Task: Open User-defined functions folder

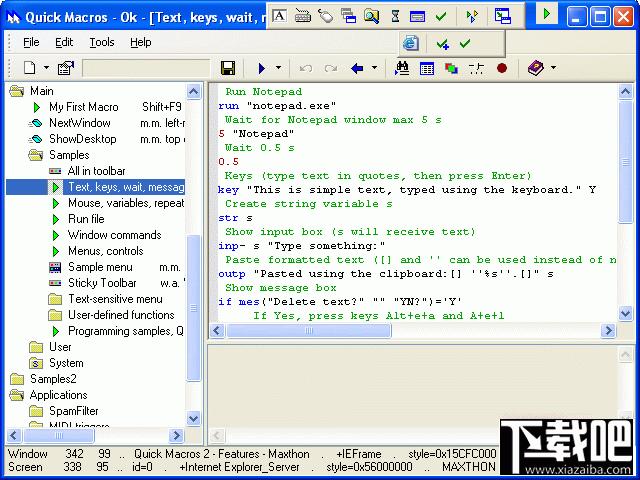Action: pyautogui.click(x=121, y=315)
